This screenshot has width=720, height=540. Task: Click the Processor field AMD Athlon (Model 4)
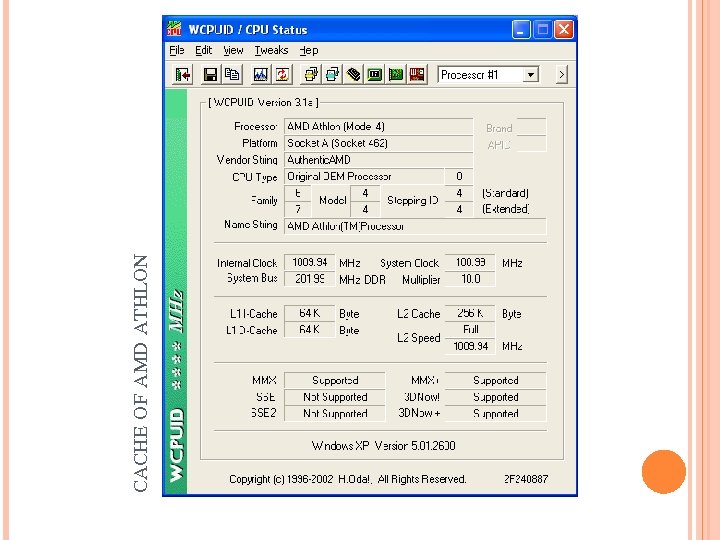[378, 126]
